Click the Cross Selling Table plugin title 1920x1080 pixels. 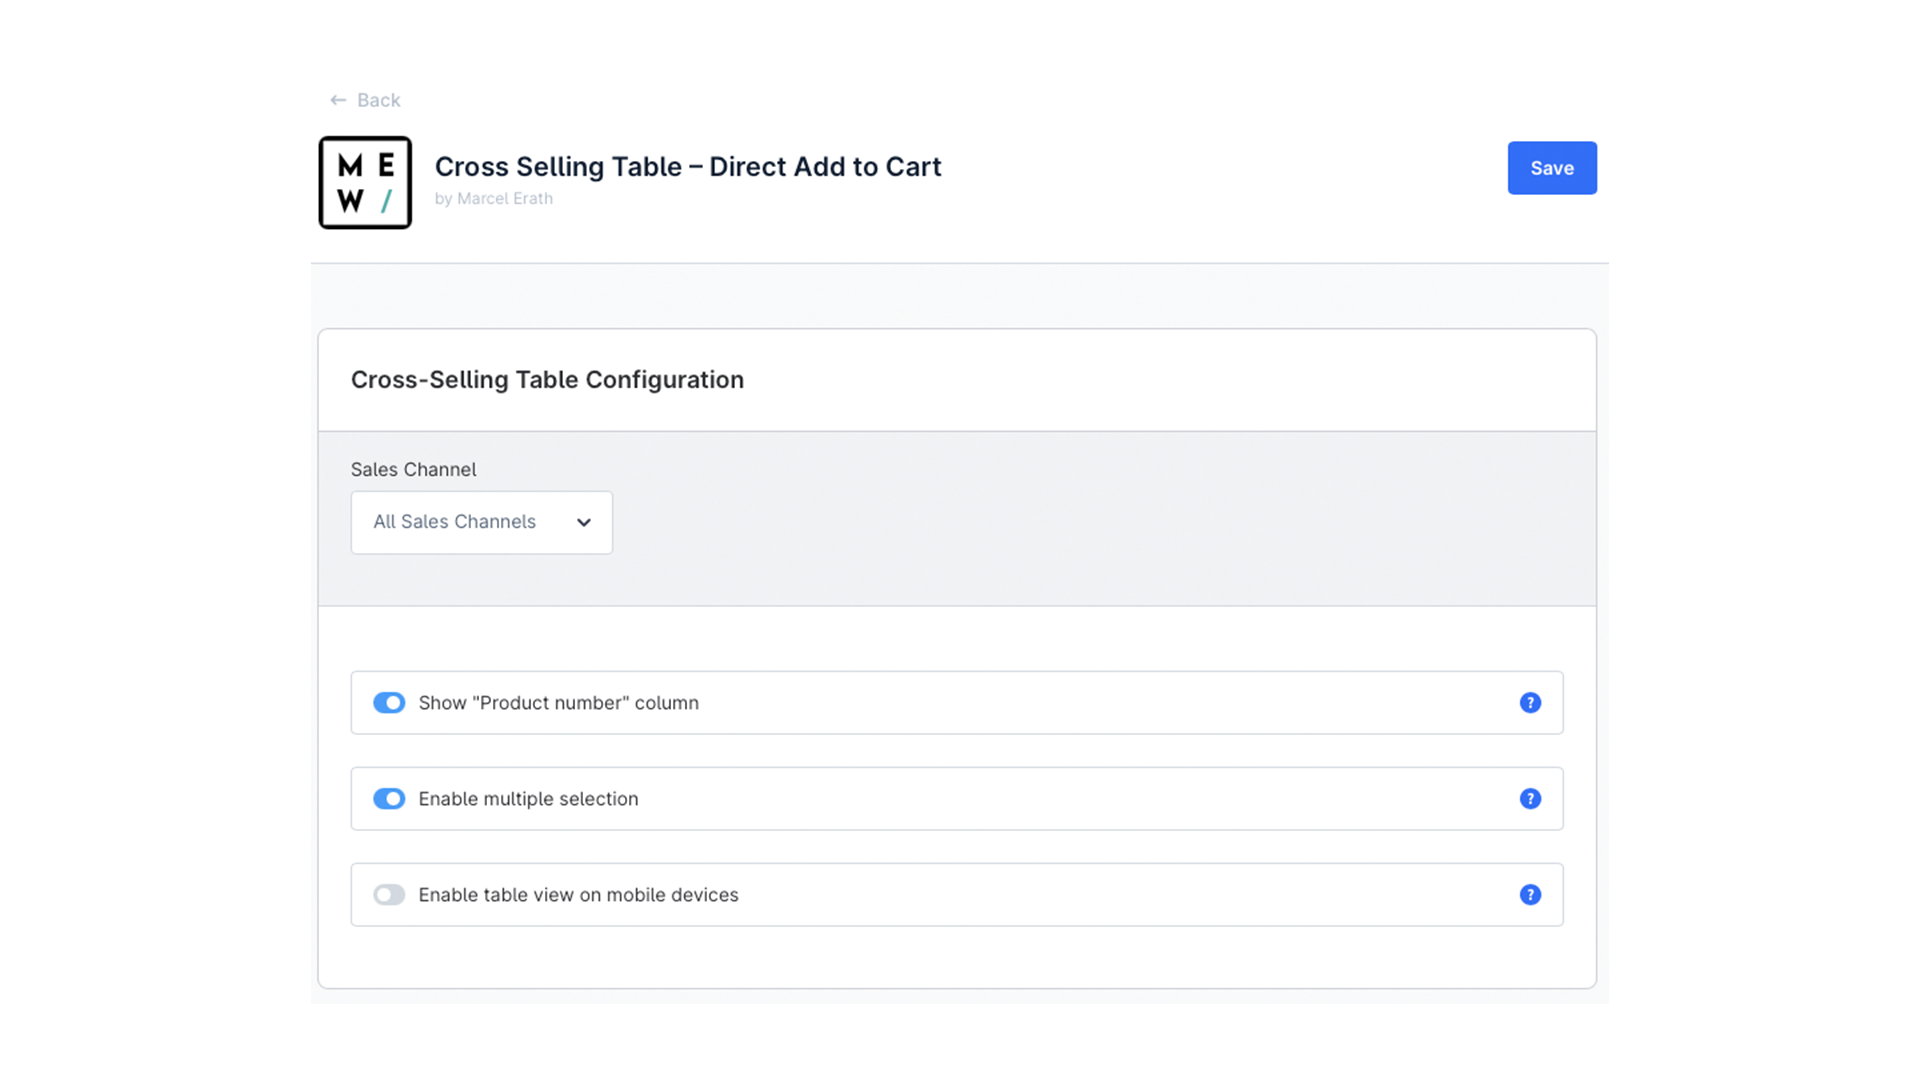(x=687, y=166)
